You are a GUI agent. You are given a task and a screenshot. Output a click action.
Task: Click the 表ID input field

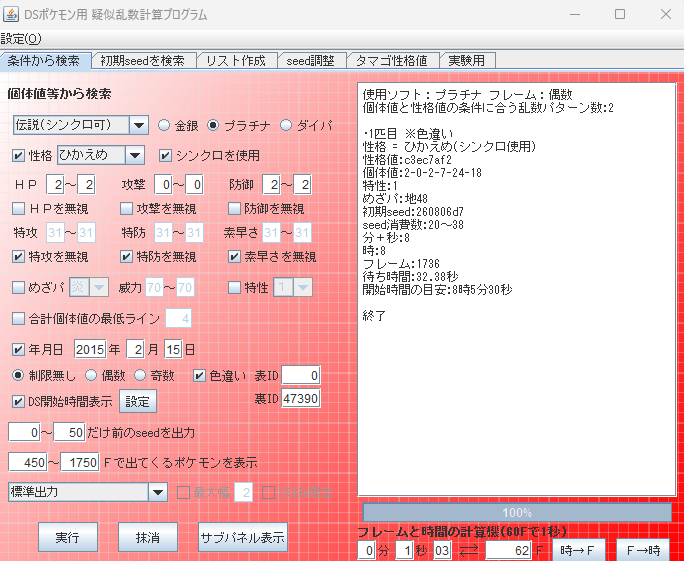(301, 376)
